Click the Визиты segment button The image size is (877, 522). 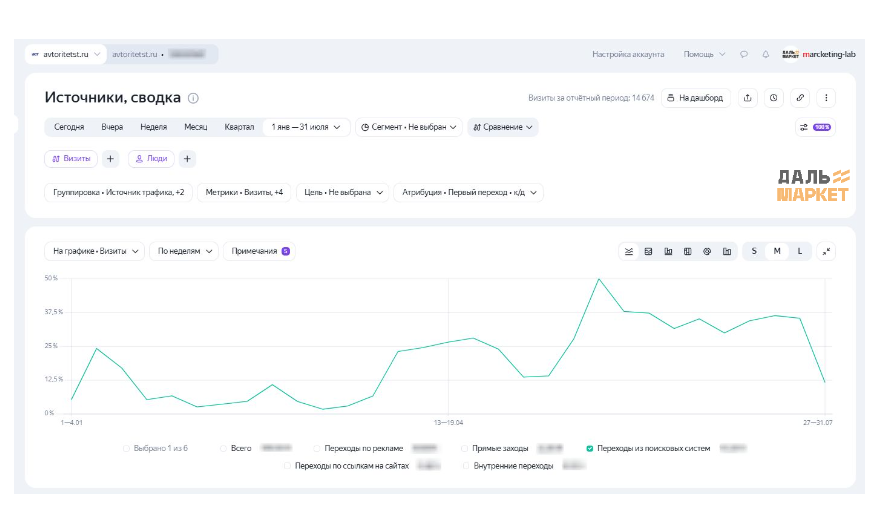tap(71, 159)
